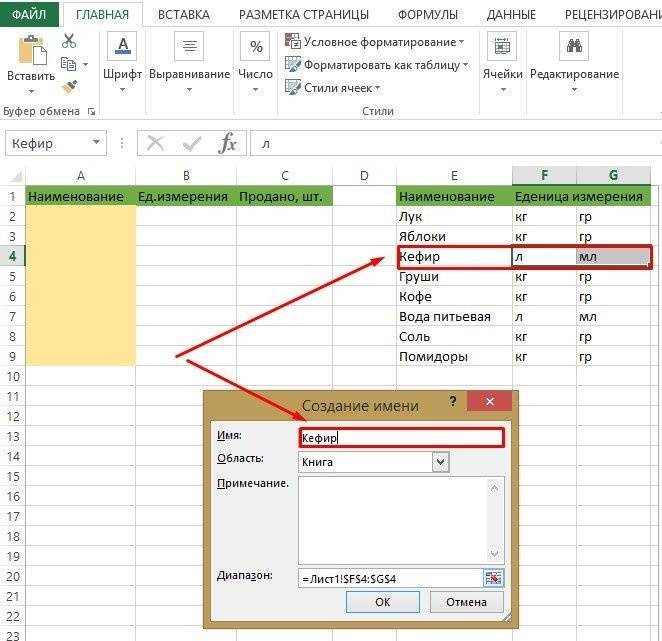This screenshot has height=641, width=662.
Task: Open the РАЗМЕТКА СТРАНИЦЫ tab
Action: 304,14
